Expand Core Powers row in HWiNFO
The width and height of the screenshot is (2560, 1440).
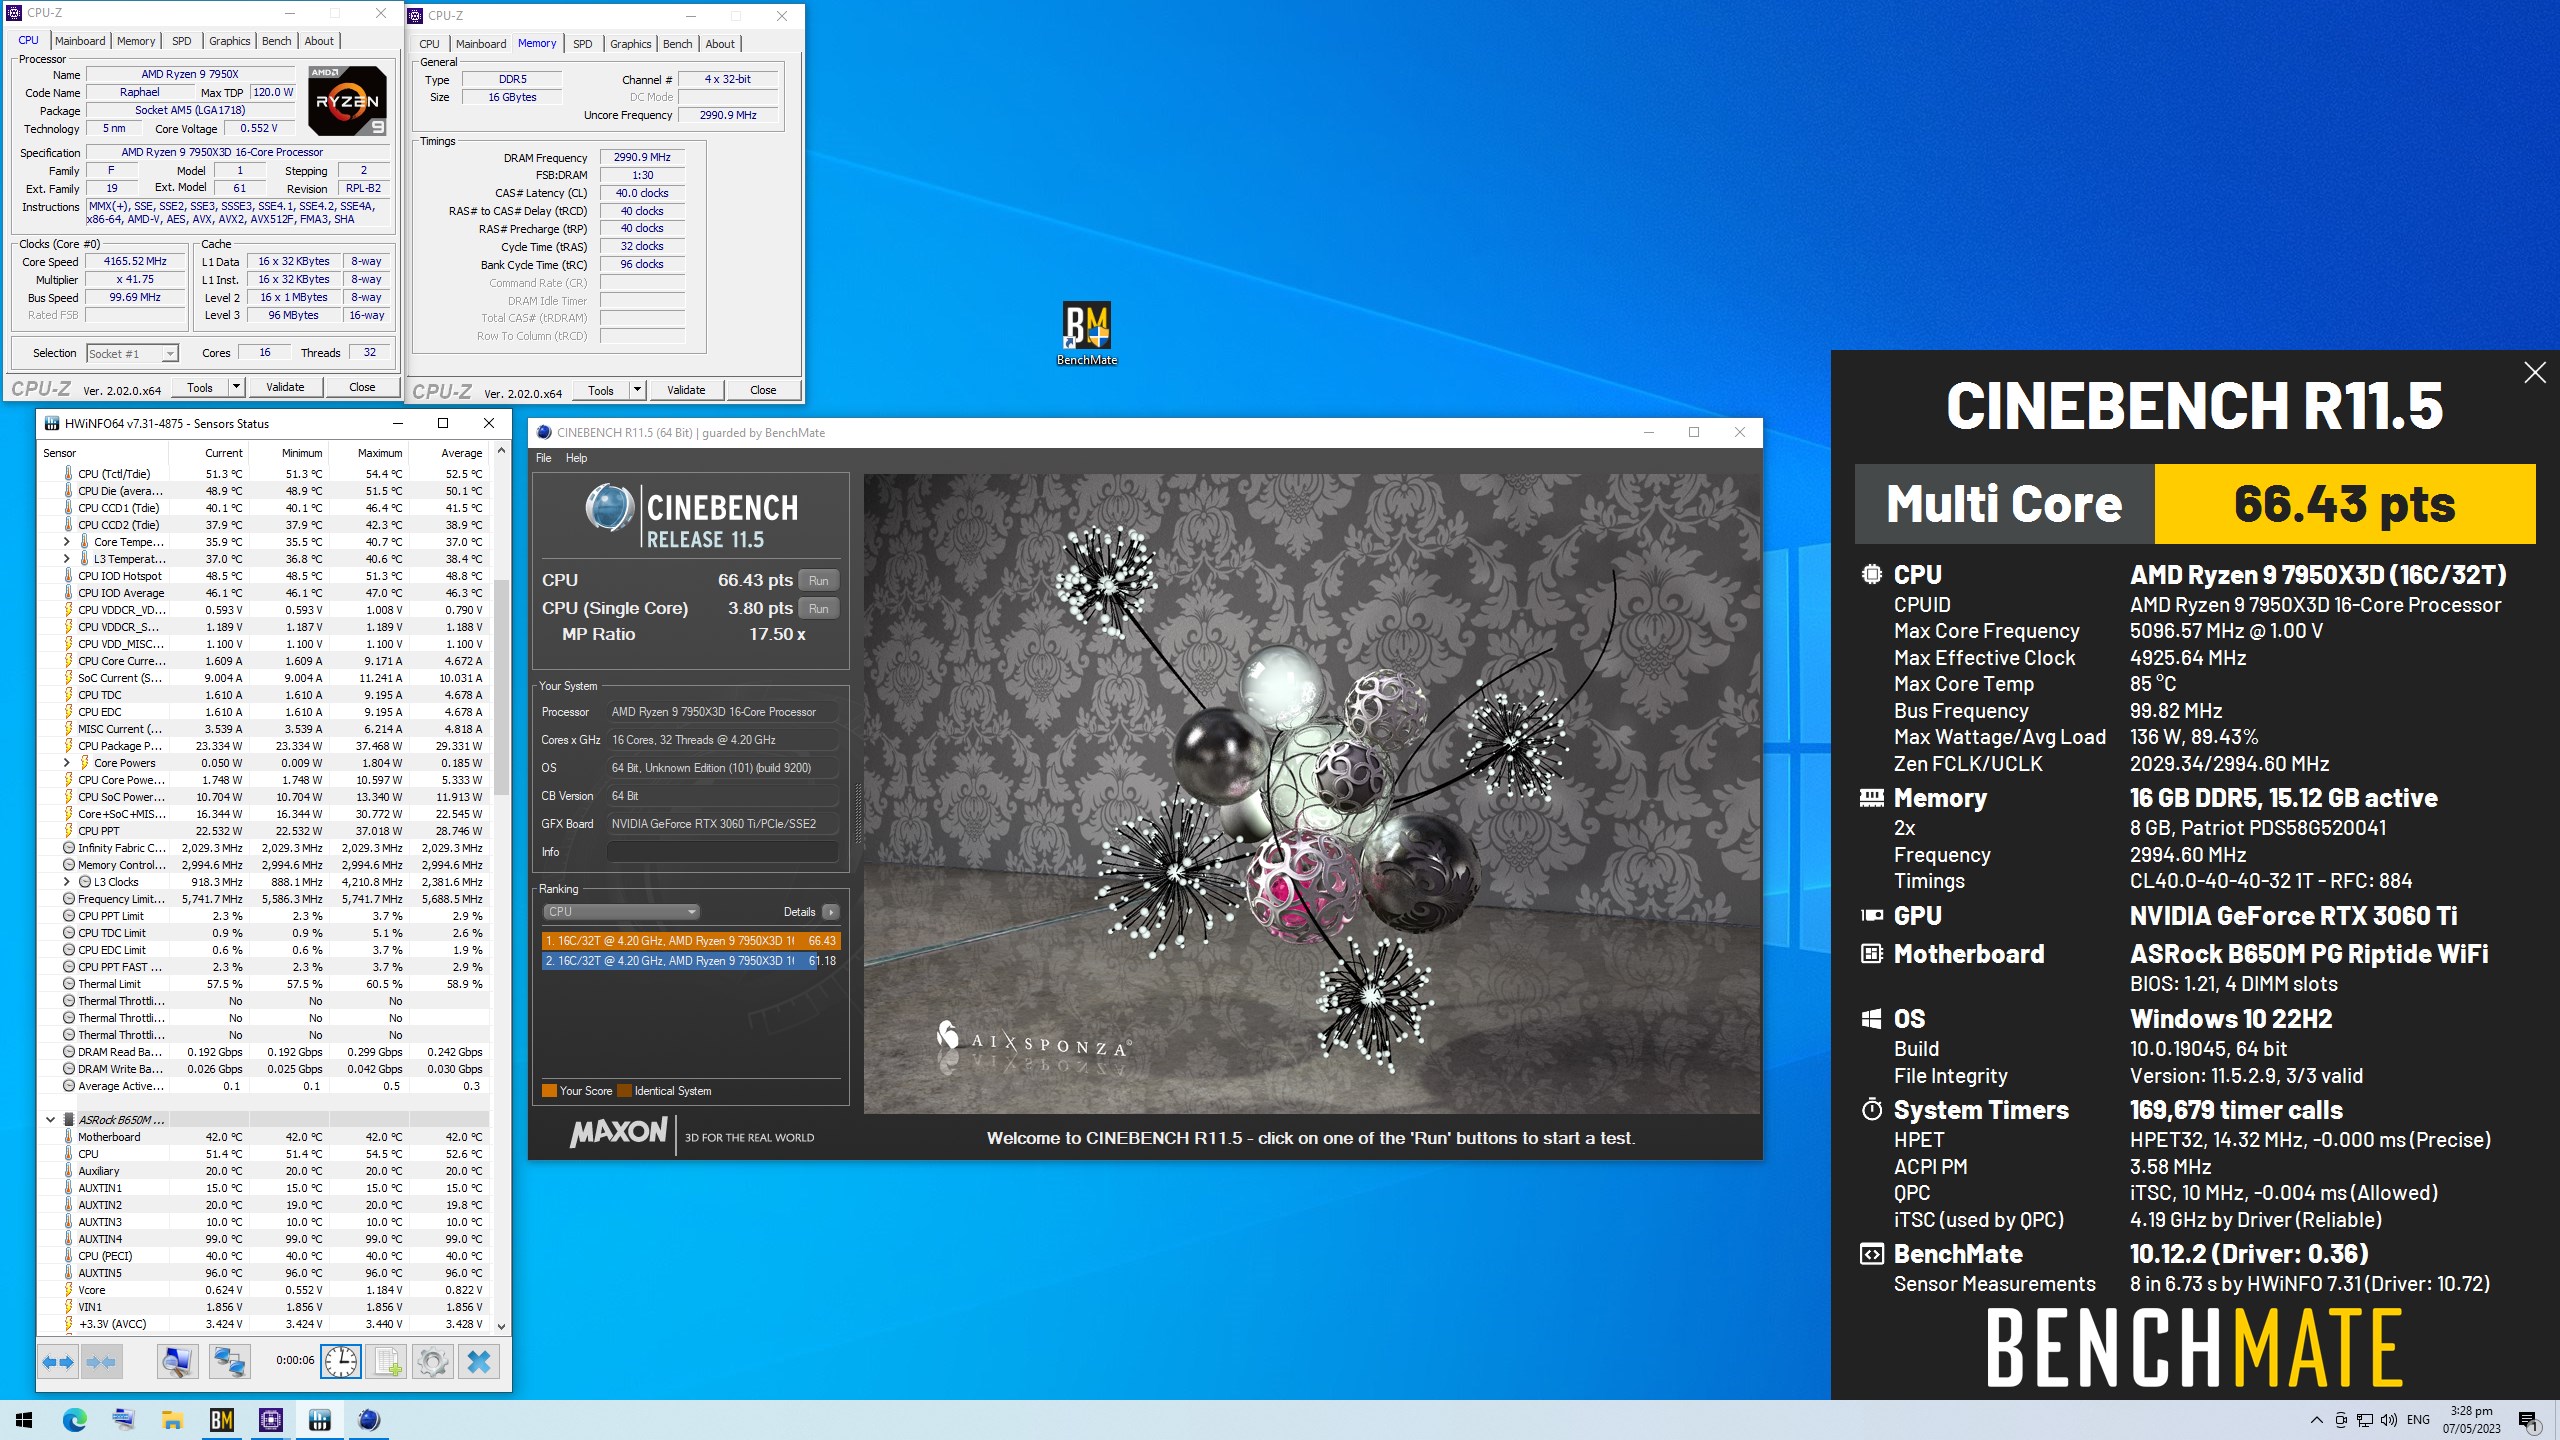[x=67, y=763]
